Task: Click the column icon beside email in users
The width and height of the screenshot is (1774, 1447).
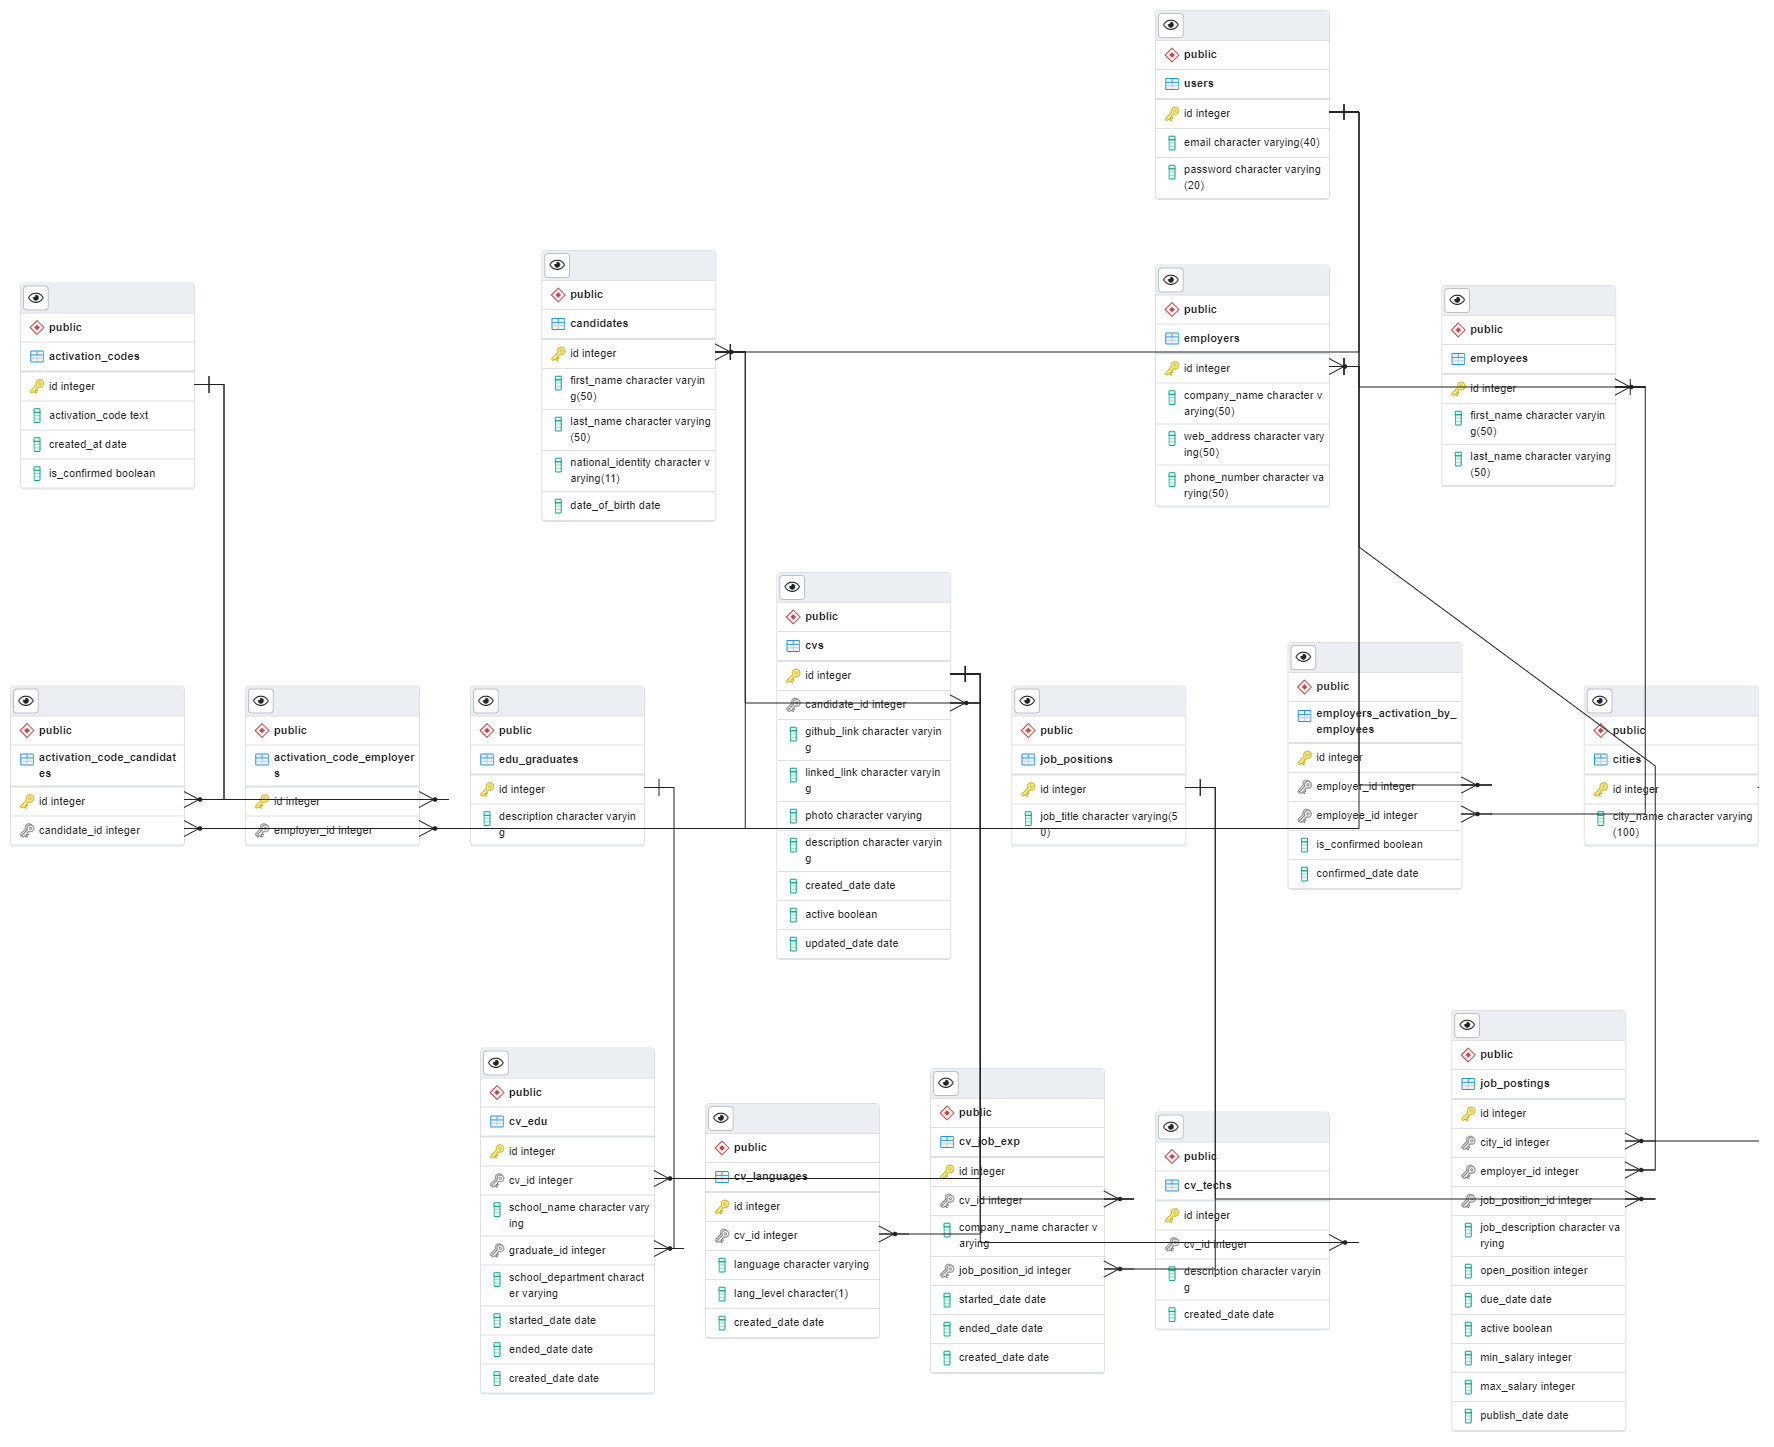Action: 1171,142
